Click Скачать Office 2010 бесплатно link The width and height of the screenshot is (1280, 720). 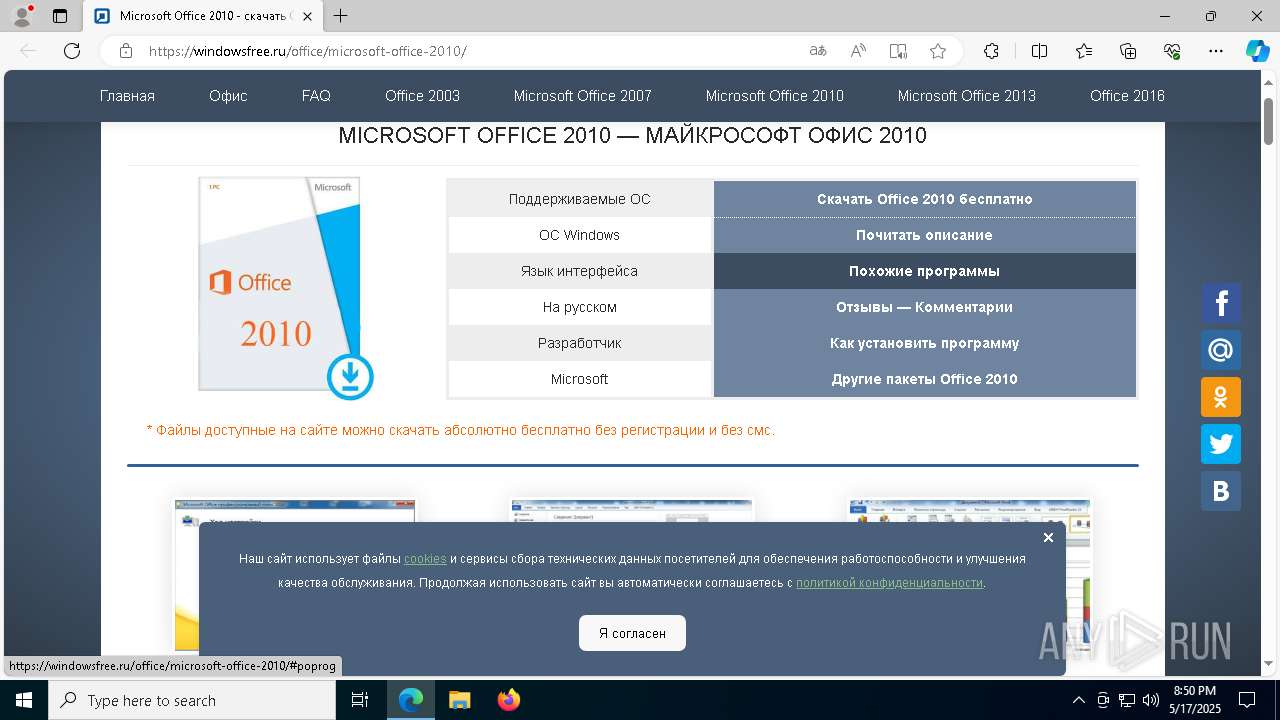pos(925,199)
